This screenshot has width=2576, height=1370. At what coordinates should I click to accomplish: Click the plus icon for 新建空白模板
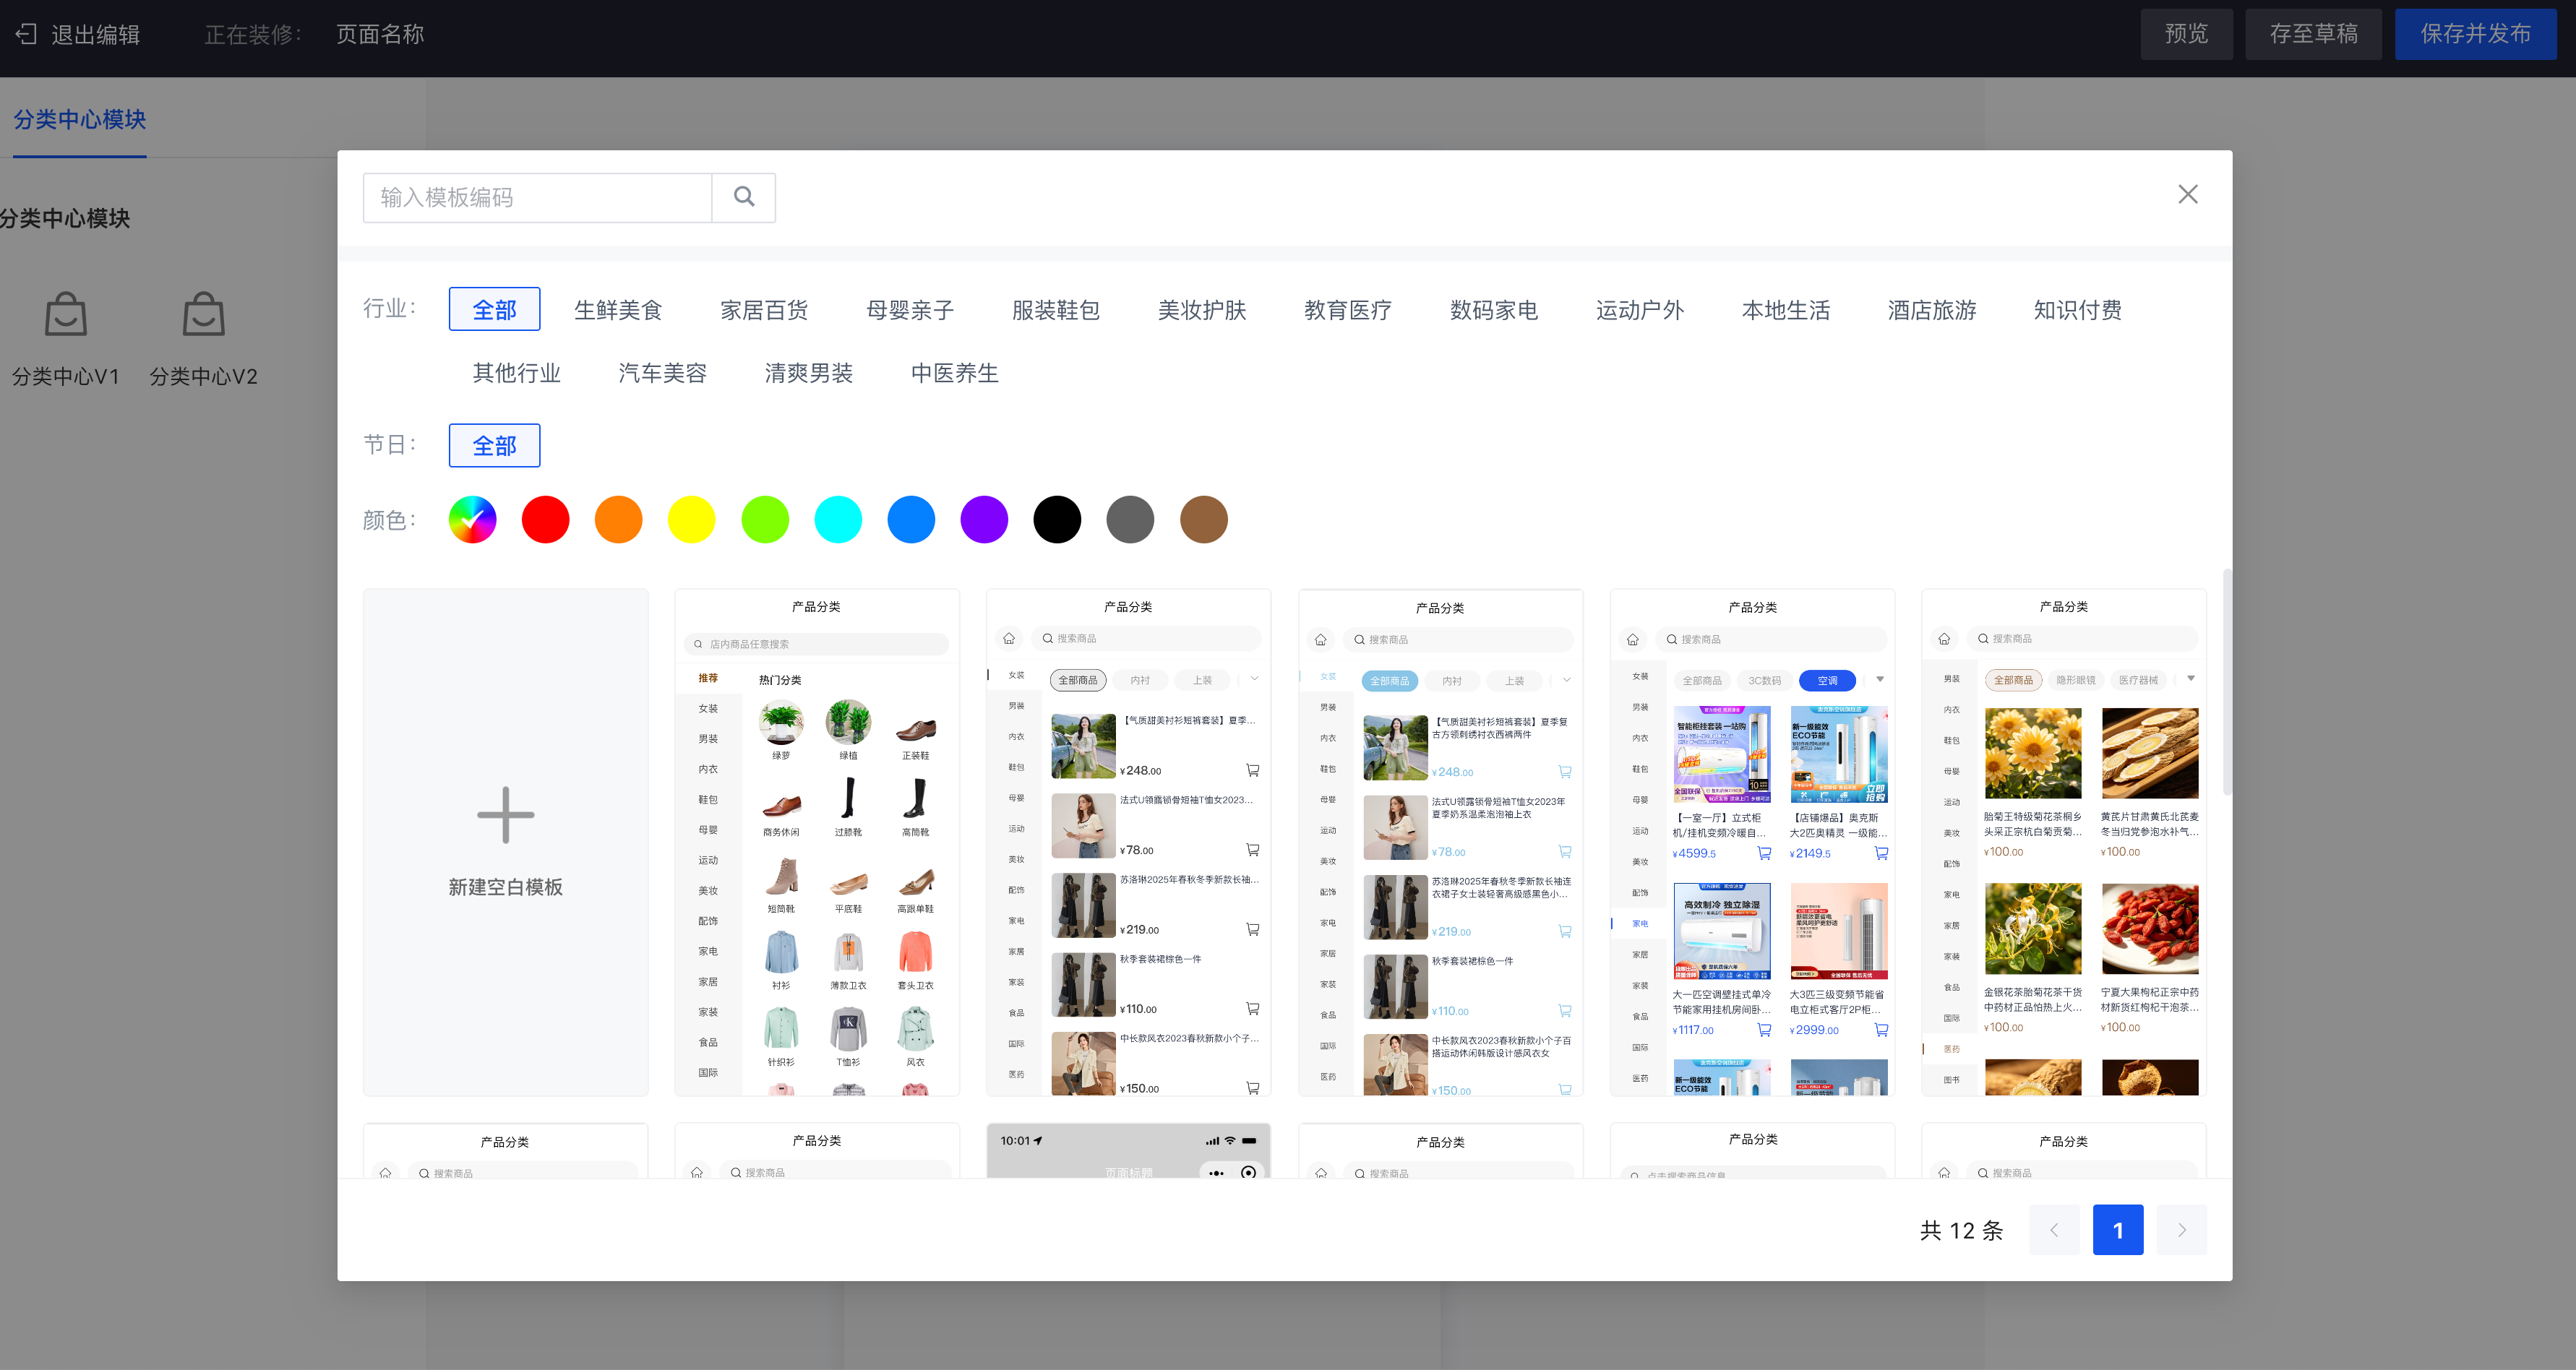(506, 815)
